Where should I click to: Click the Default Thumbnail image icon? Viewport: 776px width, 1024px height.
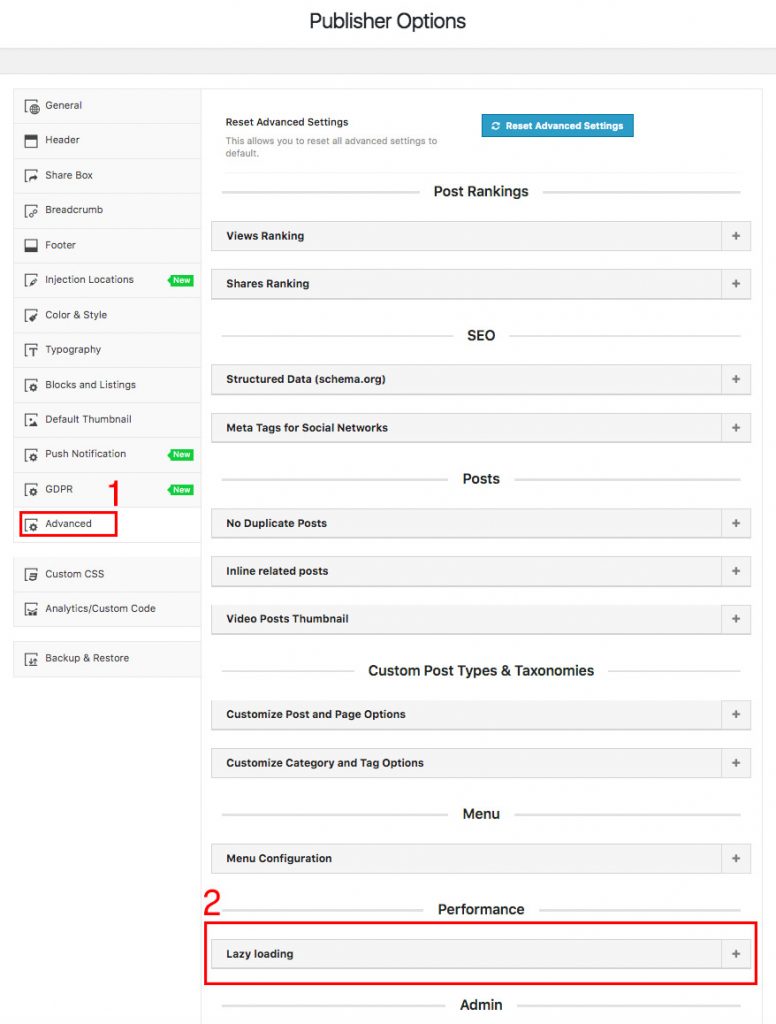point(31,420)
